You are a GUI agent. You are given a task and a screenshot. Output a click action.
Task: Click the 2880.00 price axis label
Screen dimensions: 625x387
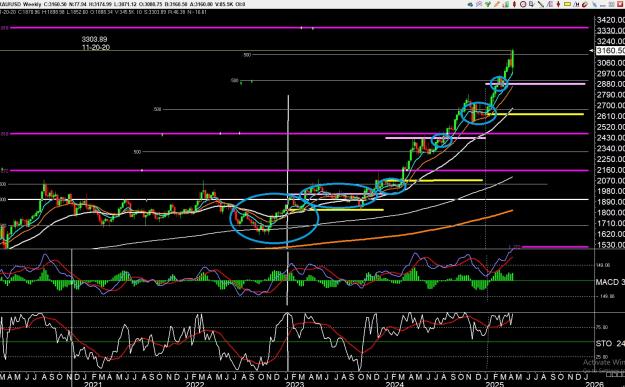coord(611,84)
